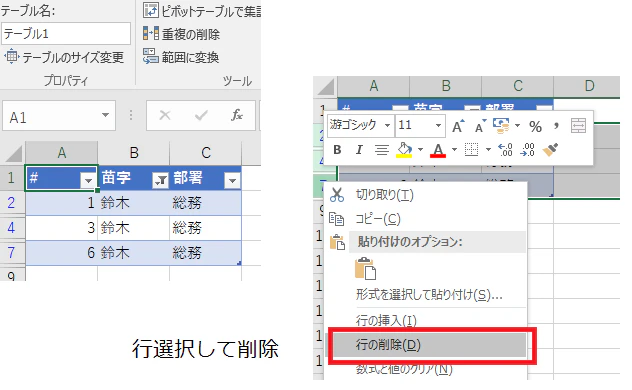The width and height of the screenshot is (632, 390).
Task: Click center alignment icon
Action: coord(381,150)
